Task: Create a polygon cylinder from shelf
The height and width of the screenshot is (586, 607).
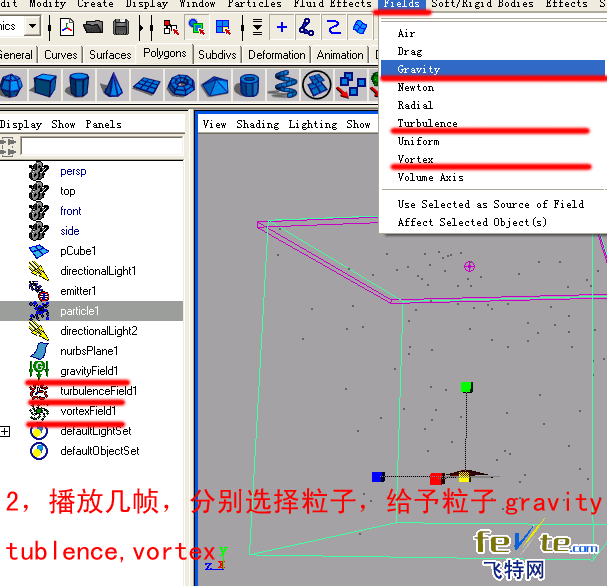Action: coord(79,85)
